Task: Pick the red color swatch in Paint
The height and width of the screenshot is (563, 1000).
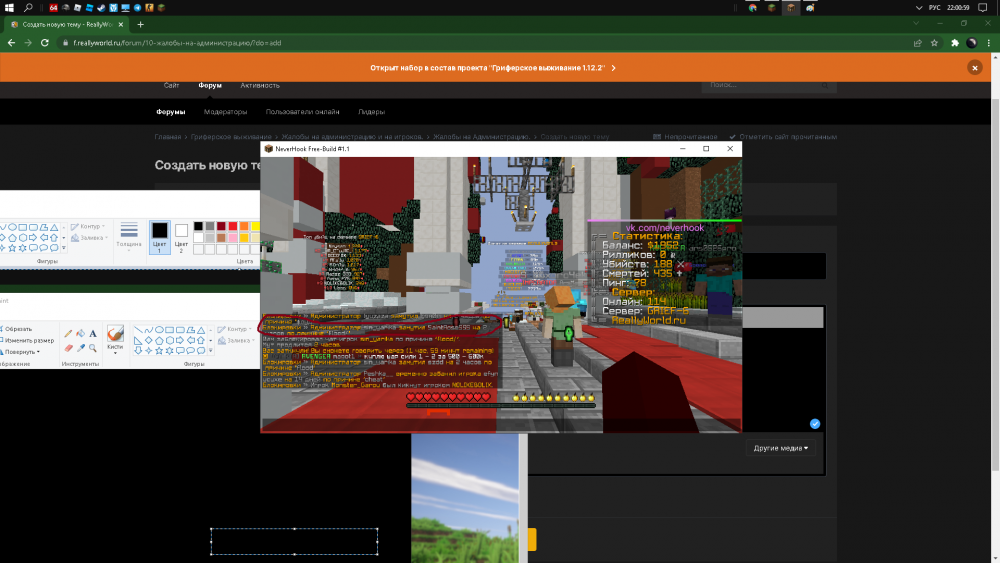Action: pos(233,226)
